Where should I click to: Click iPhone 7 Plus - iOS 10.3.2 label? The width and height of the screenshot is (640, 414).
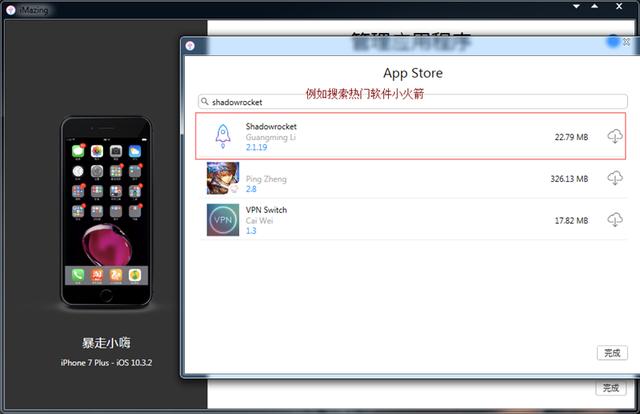tap(106, 363)
